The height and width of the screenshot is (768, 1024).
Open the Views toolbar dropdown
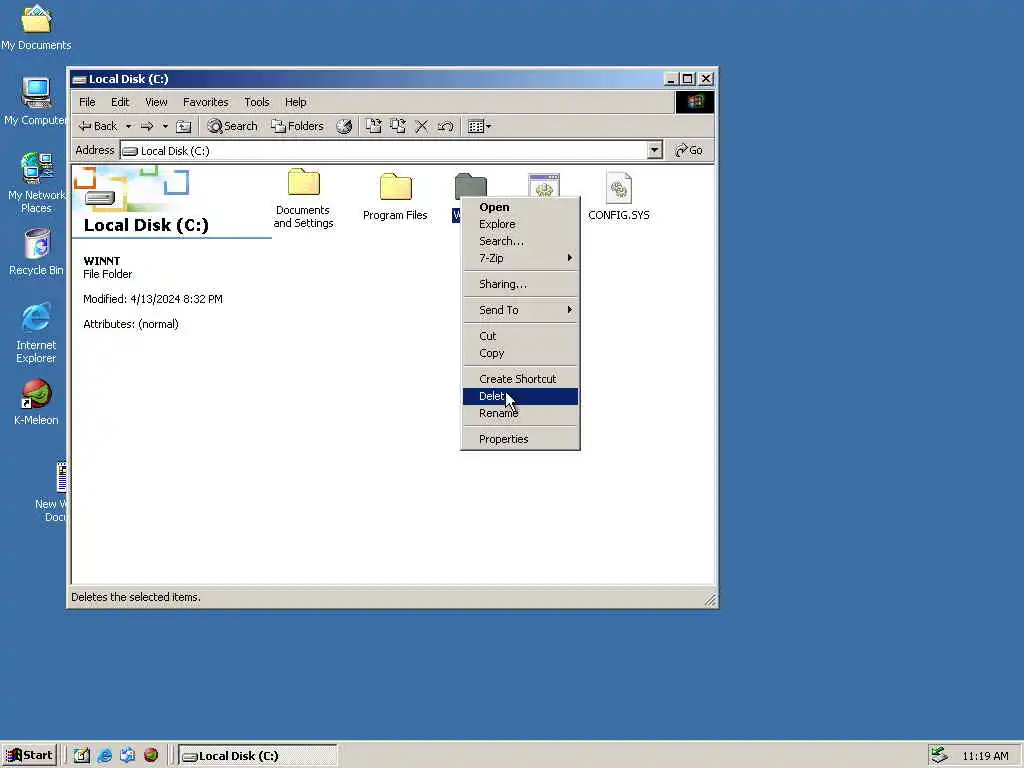[x=480, y=126]
